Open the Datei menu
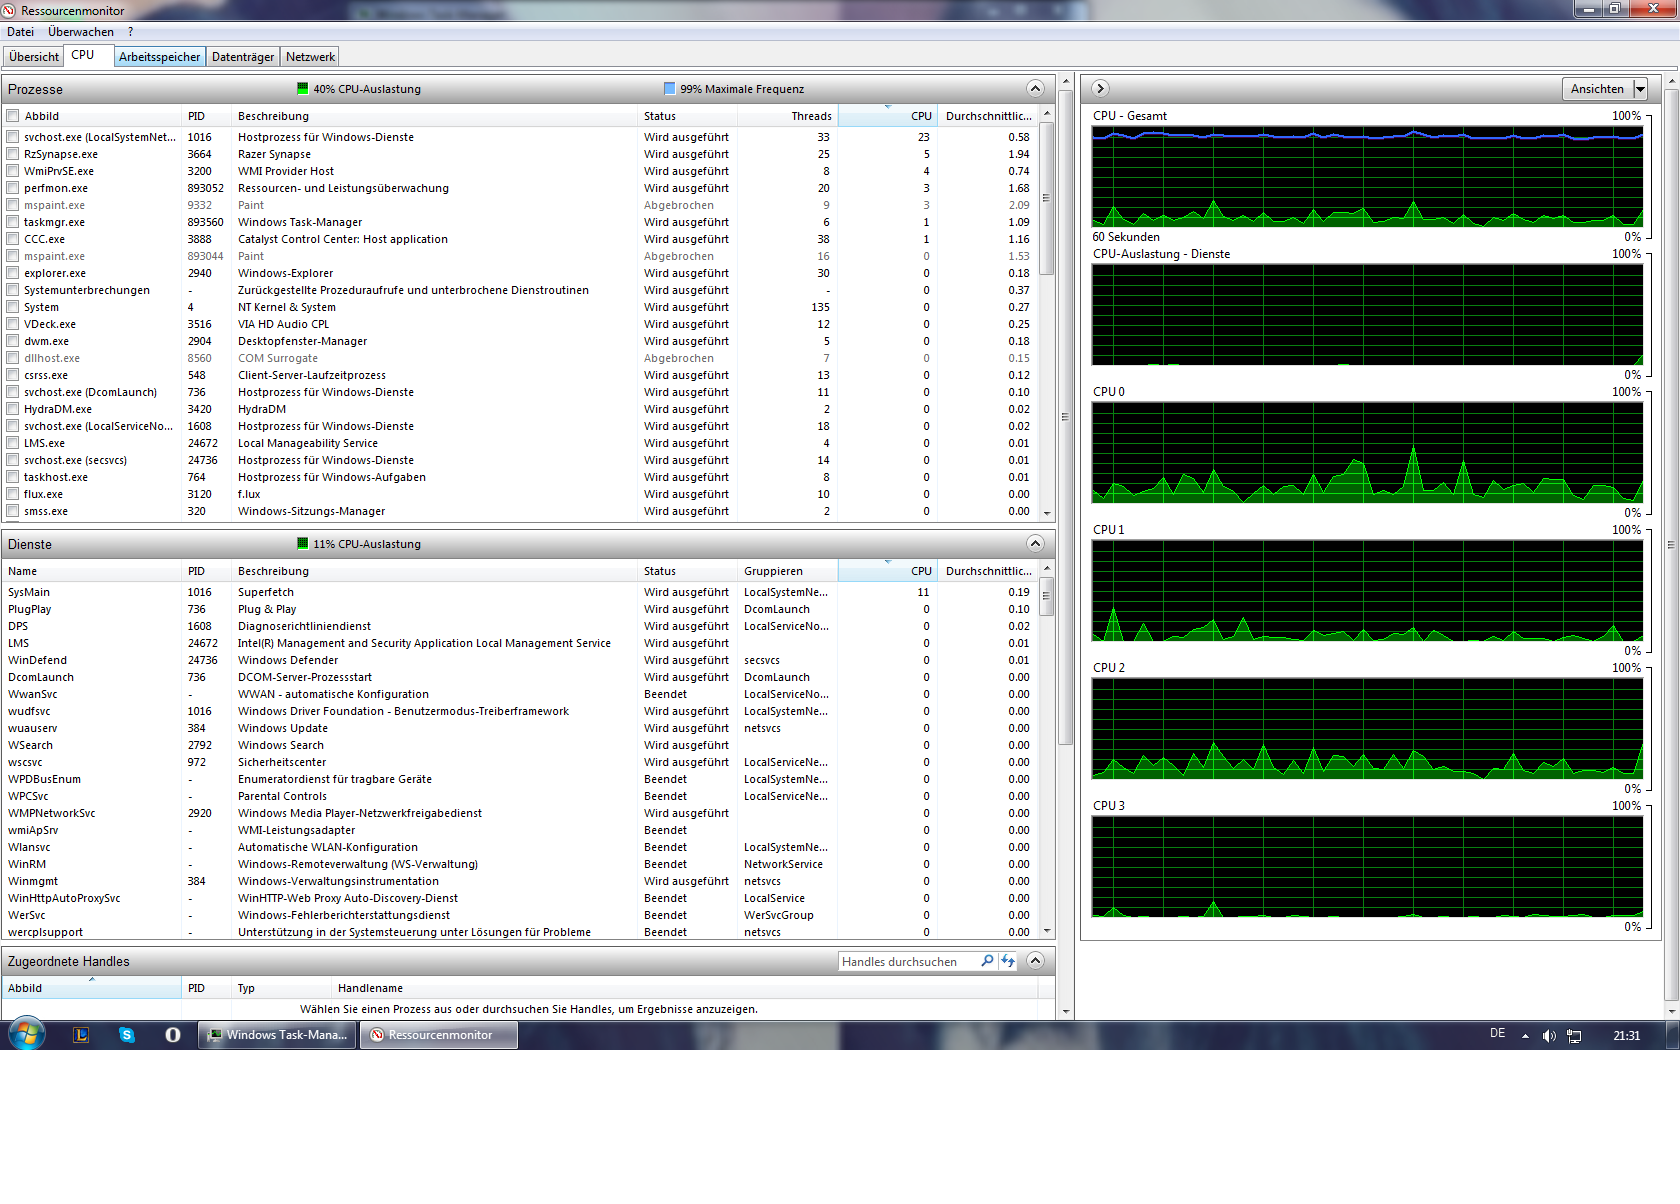The width and height of the screenshot is (1680, 1204). 20,32
